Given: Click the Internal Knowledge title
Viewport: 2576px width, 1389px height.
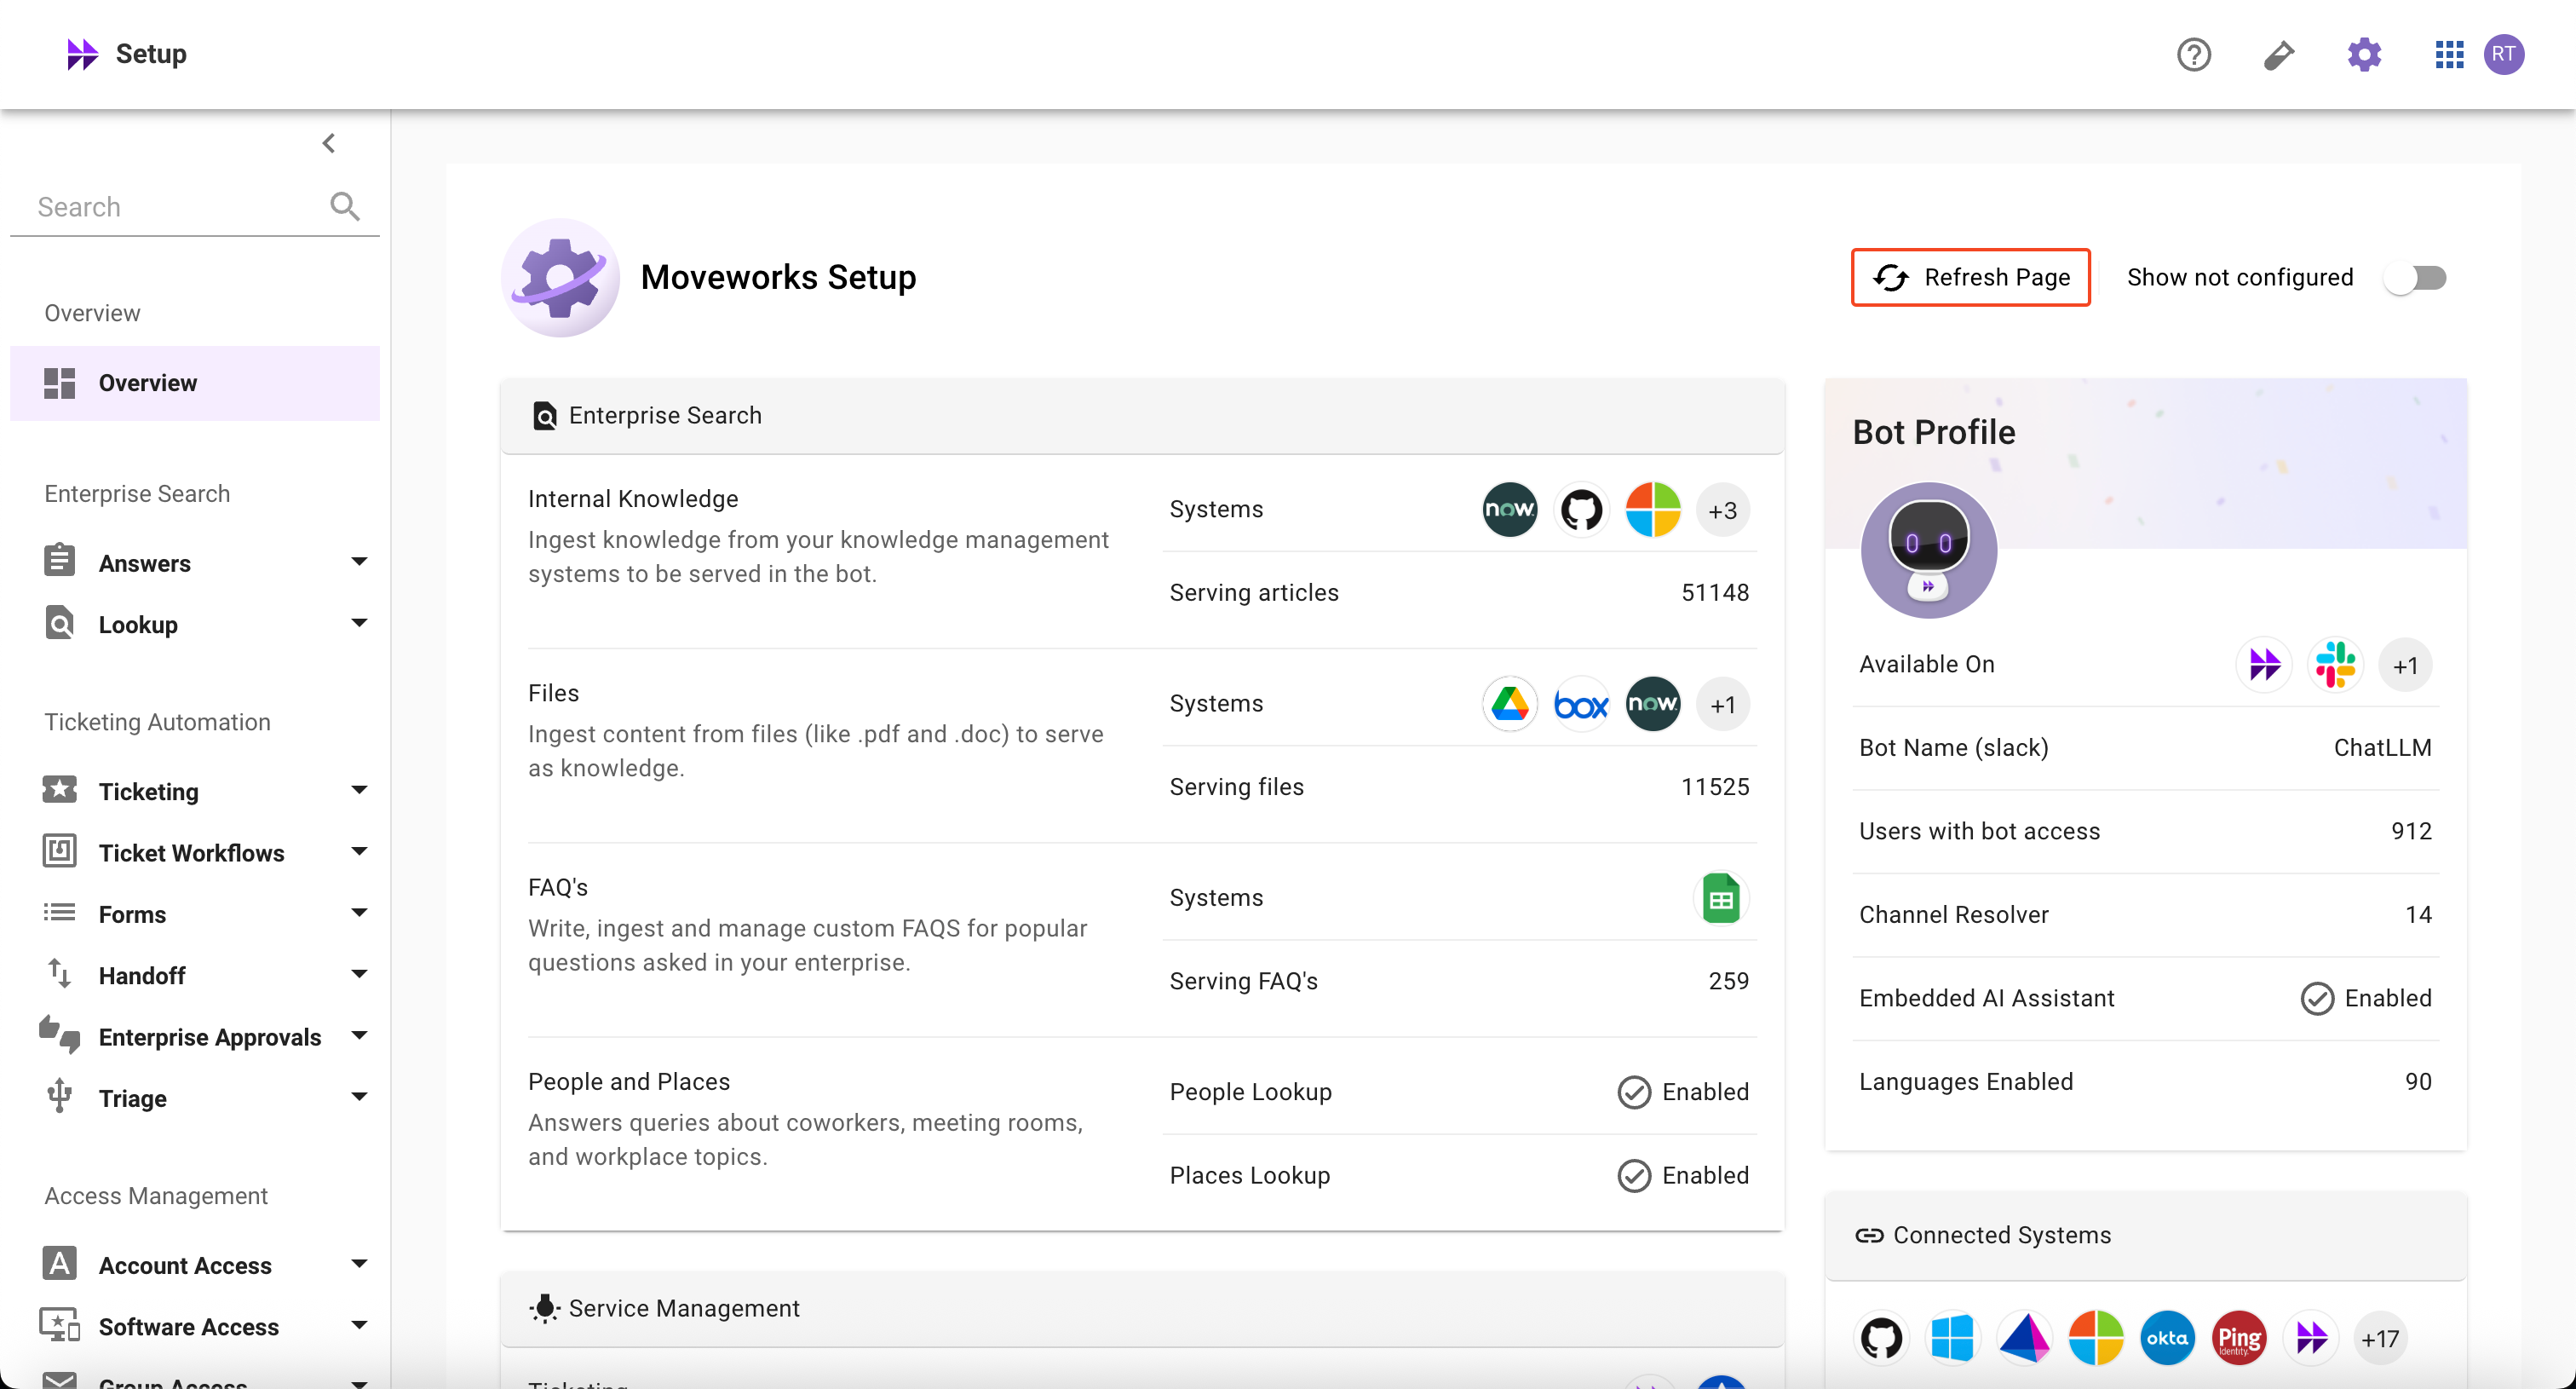Looking at the screenshot, I should coord(633,498).
